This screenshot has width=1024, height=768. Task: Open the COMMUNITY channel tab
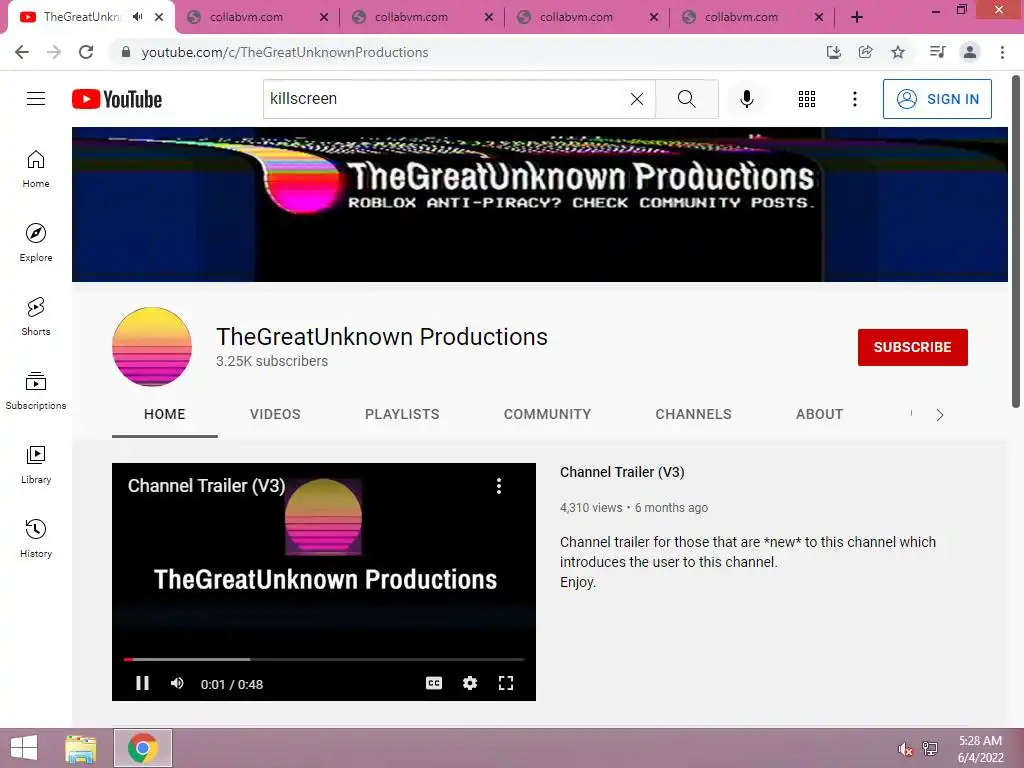[547, 414]
